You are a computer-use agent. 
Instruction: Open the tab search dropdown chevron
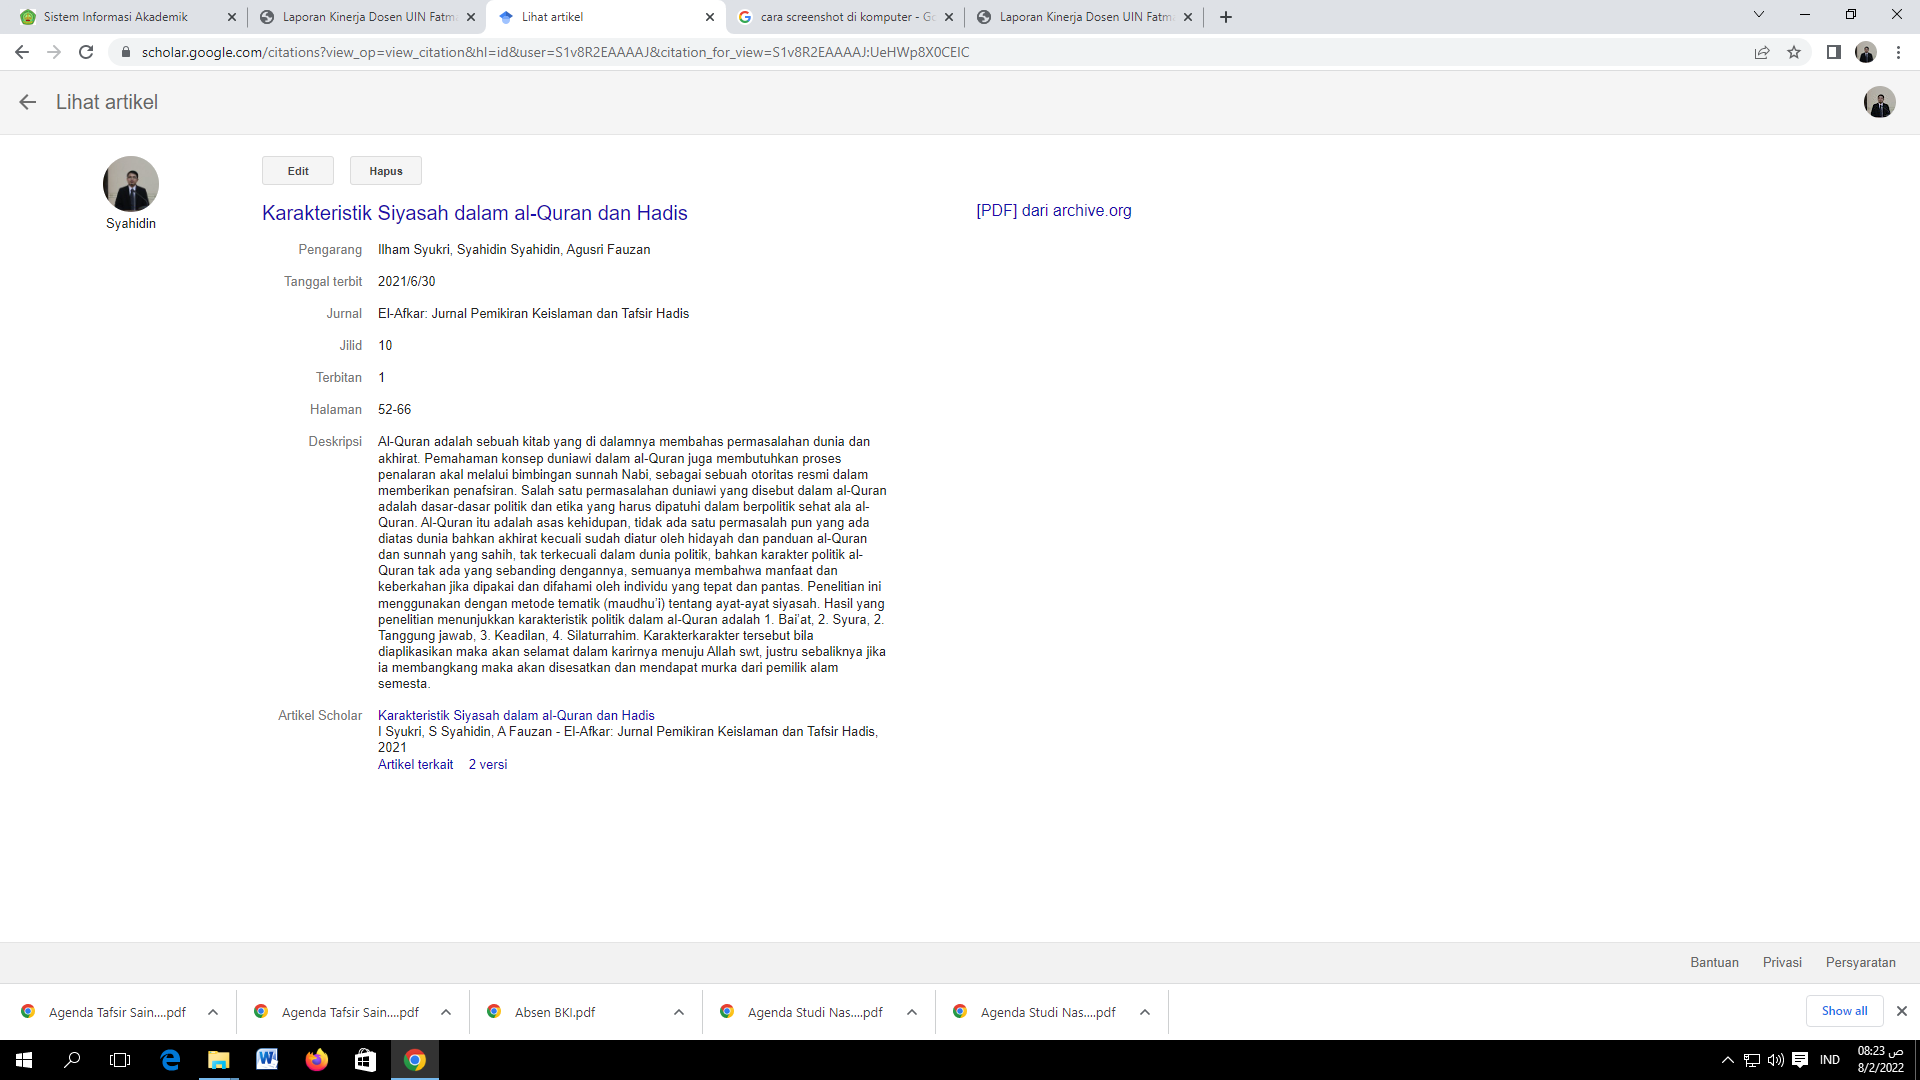(1759, 15)
